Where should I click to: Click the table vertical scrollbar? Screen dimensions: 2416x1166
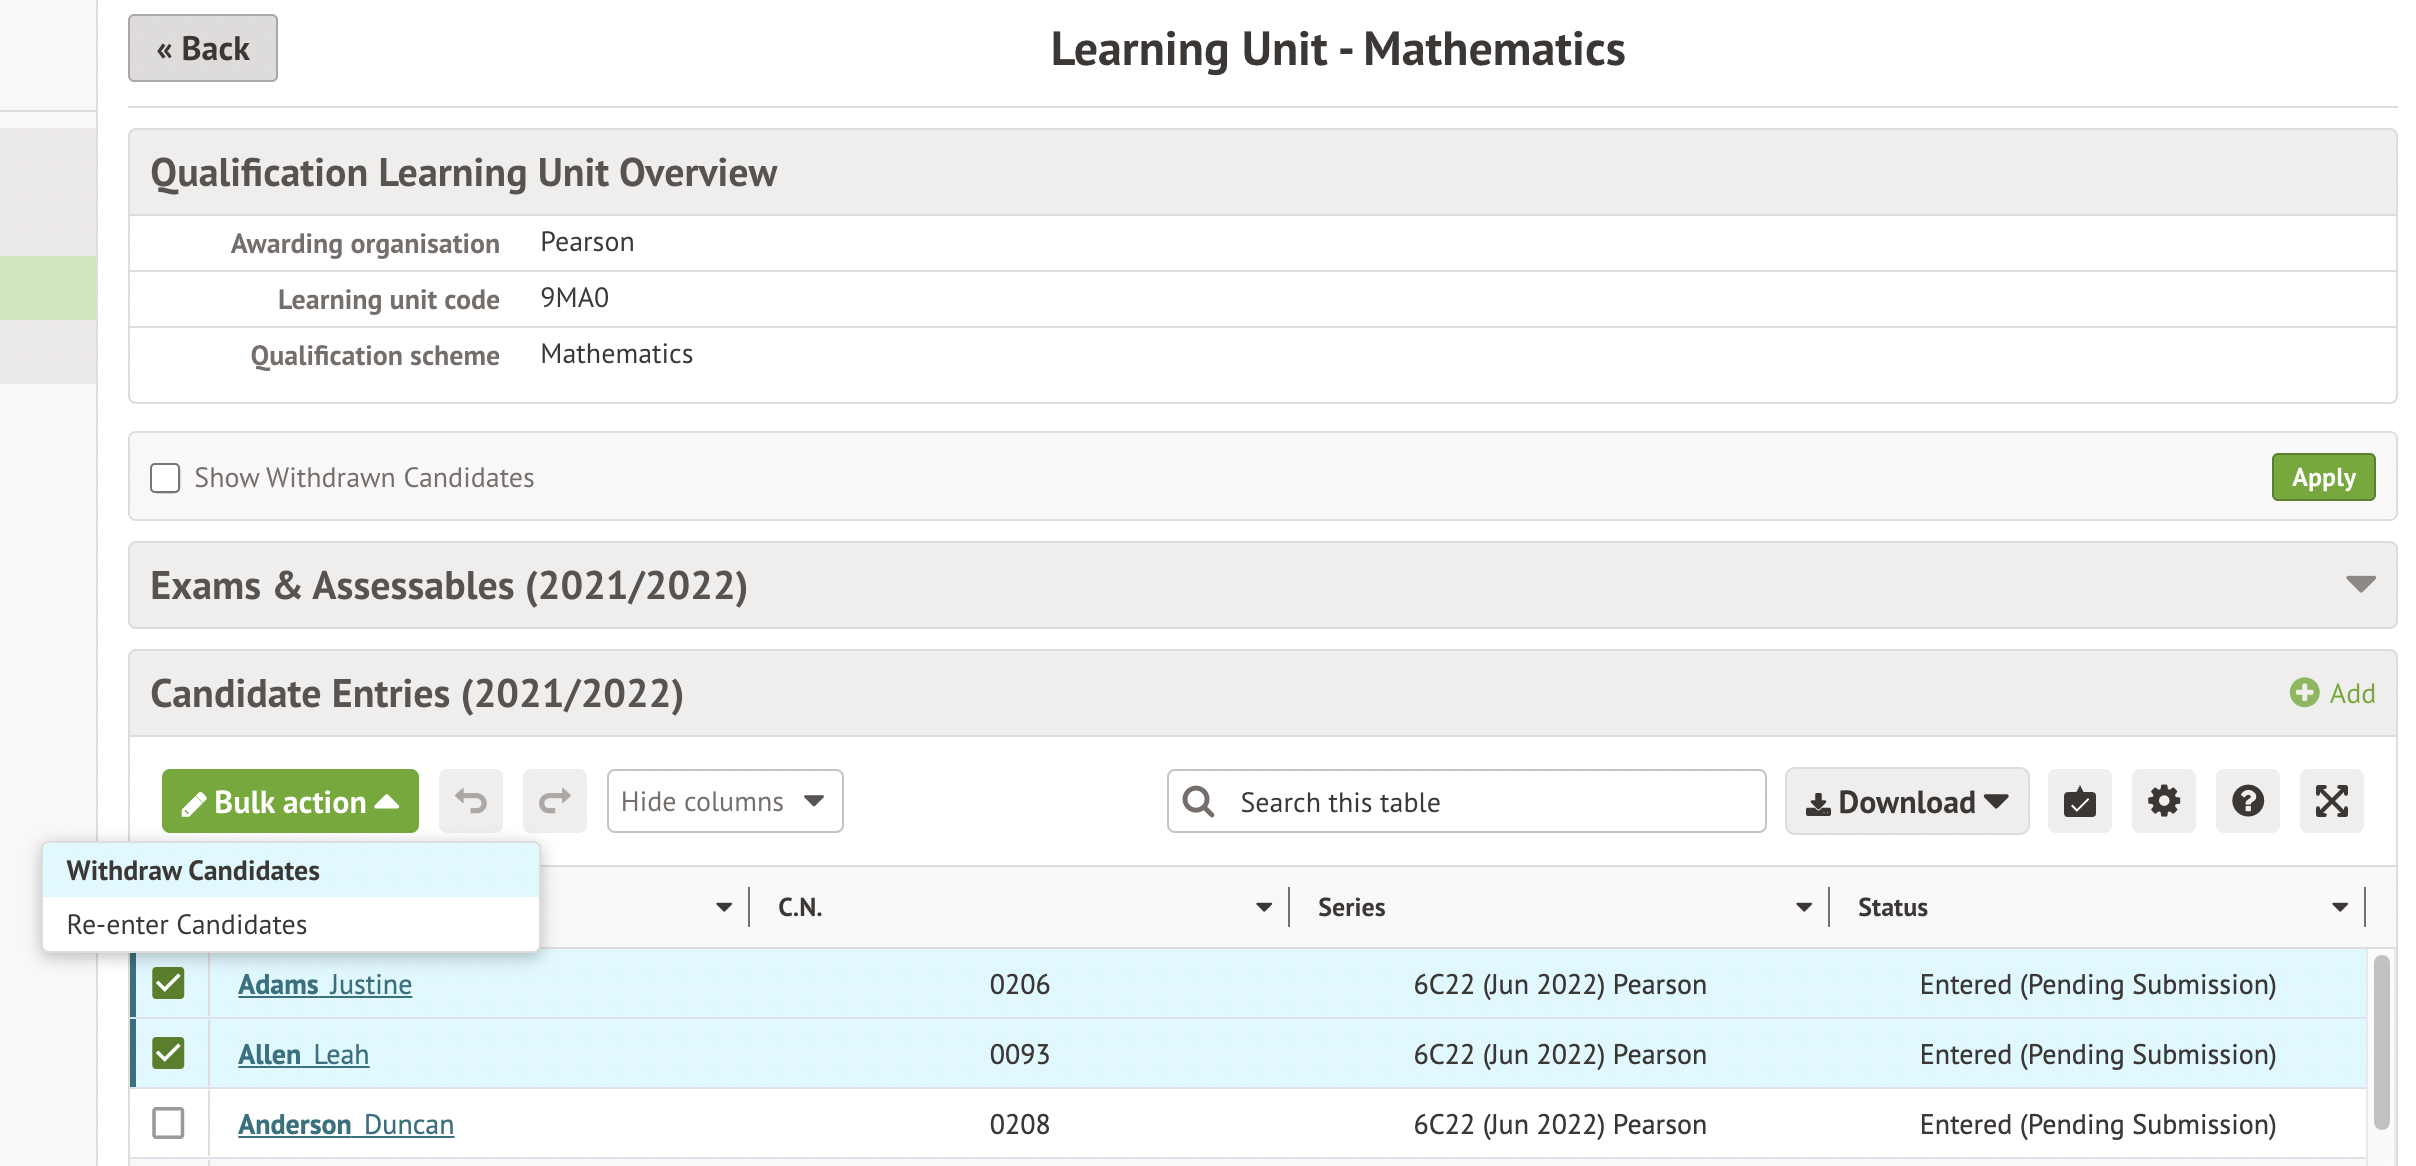point(2381,1040)
